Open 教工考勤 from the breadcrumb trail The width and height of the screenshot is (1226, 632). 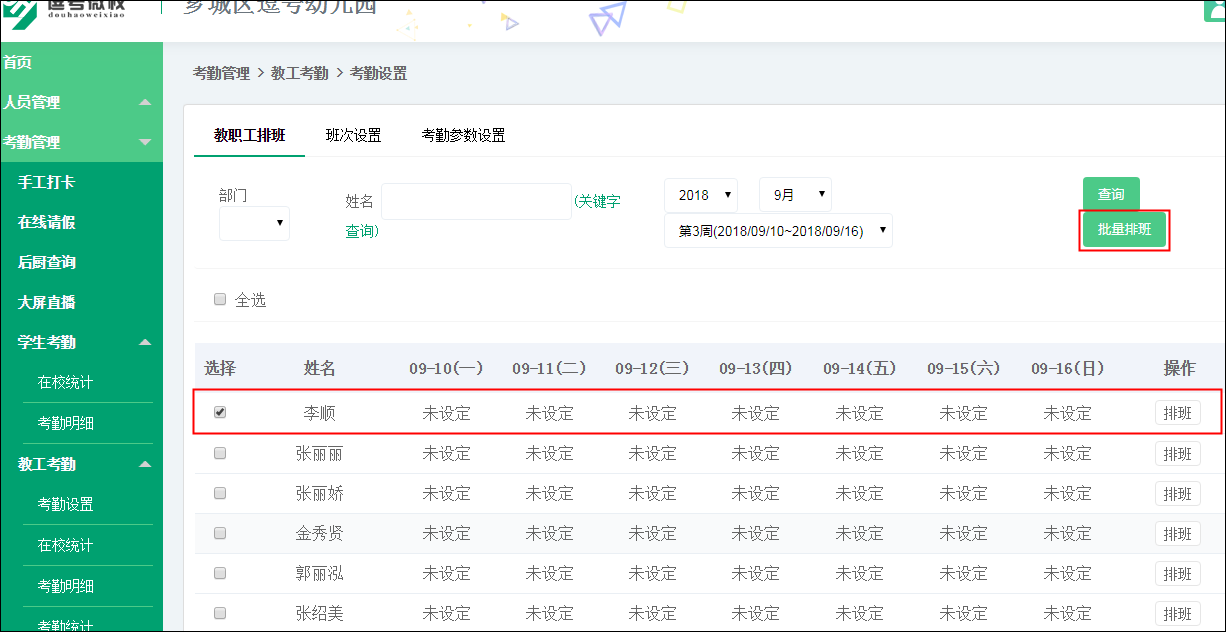tap(299, 73)
